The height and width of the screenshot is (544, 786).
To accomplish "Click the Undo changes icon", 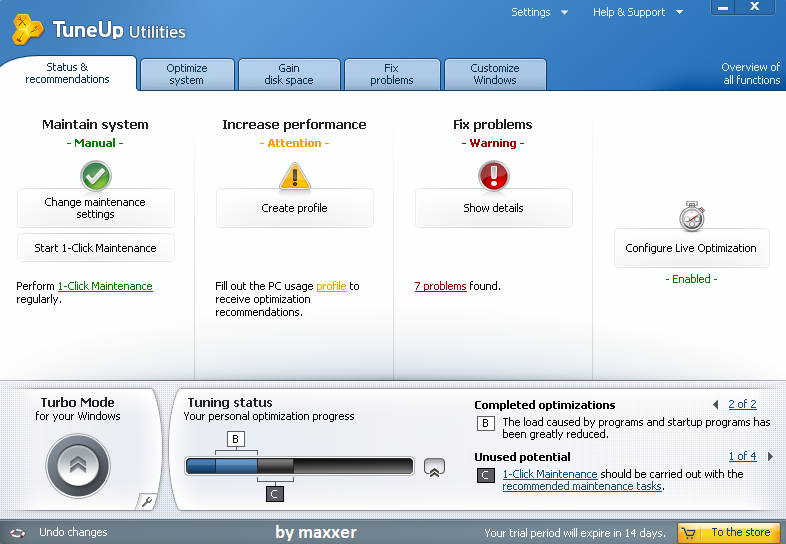I will pos(17,532).
